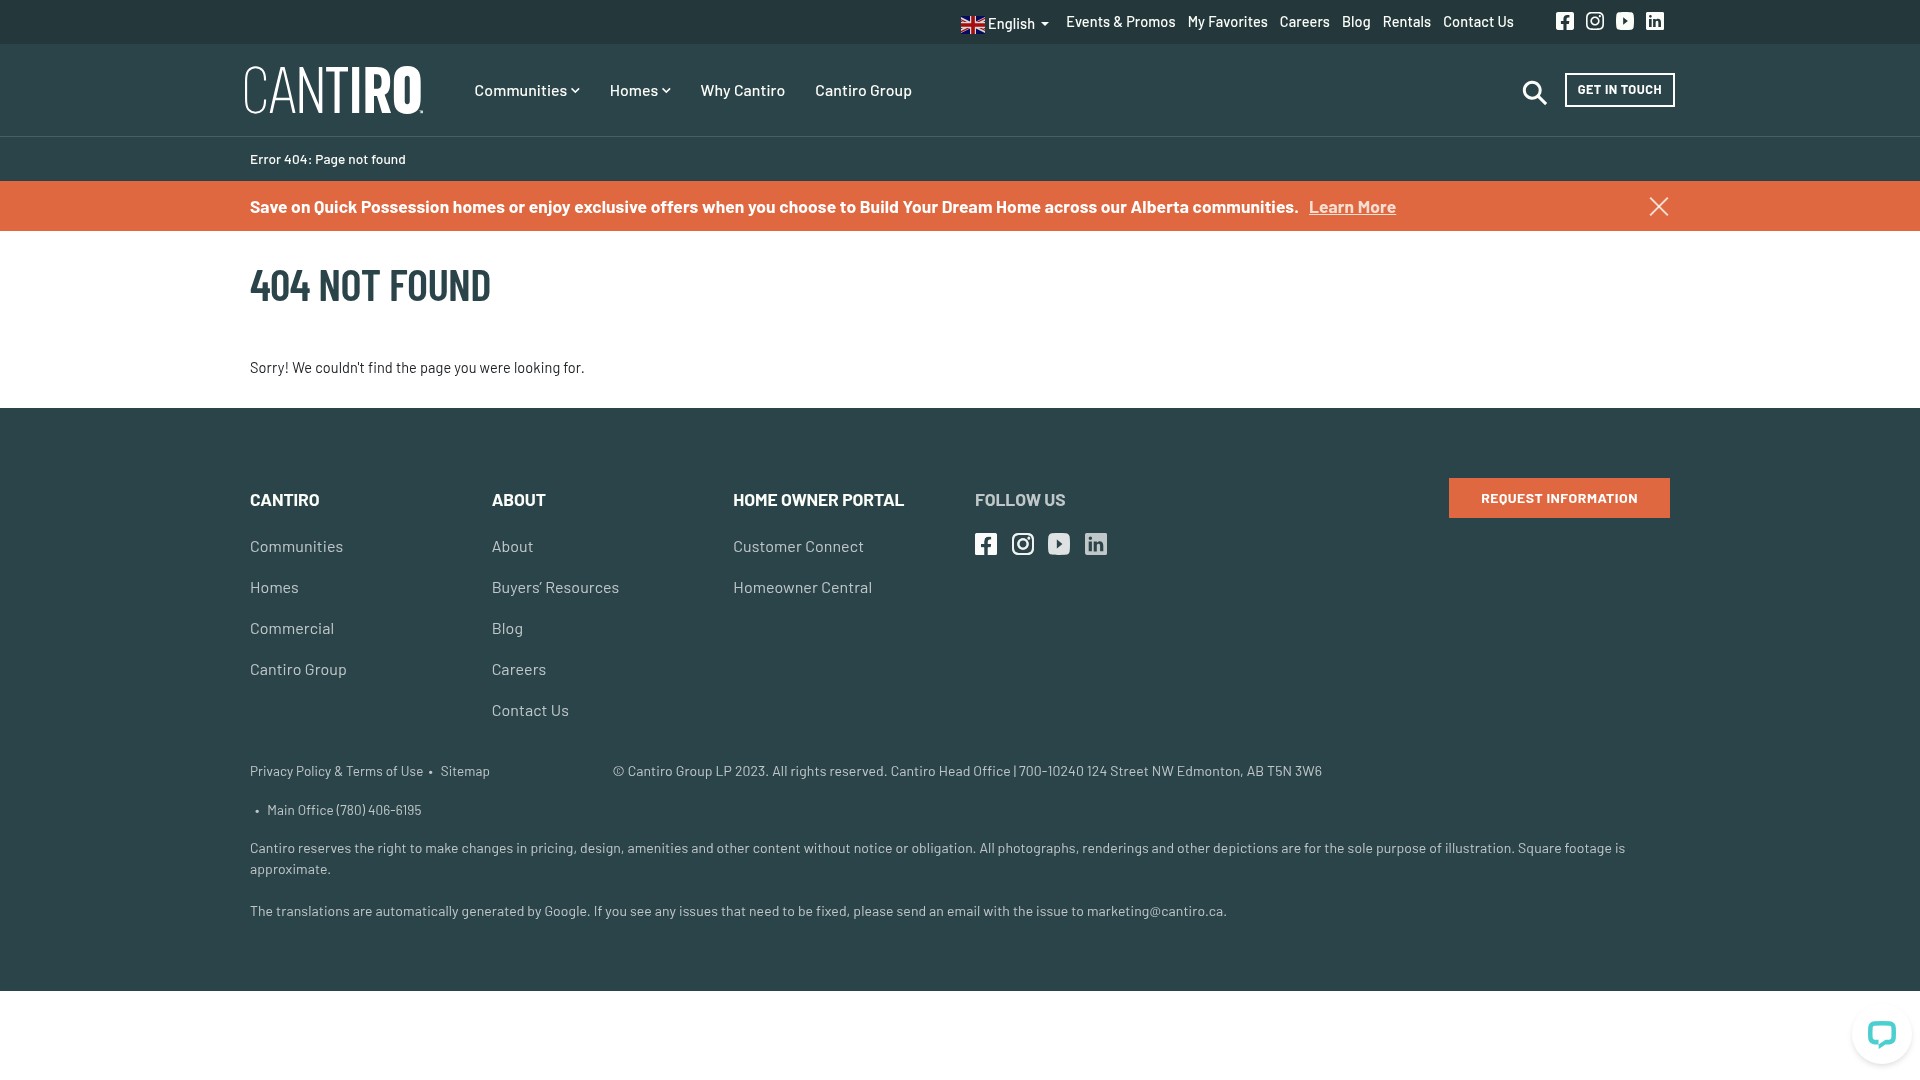Open footer Cantiro Group link
The image size is (1920, 1080).
click(298, 669)
